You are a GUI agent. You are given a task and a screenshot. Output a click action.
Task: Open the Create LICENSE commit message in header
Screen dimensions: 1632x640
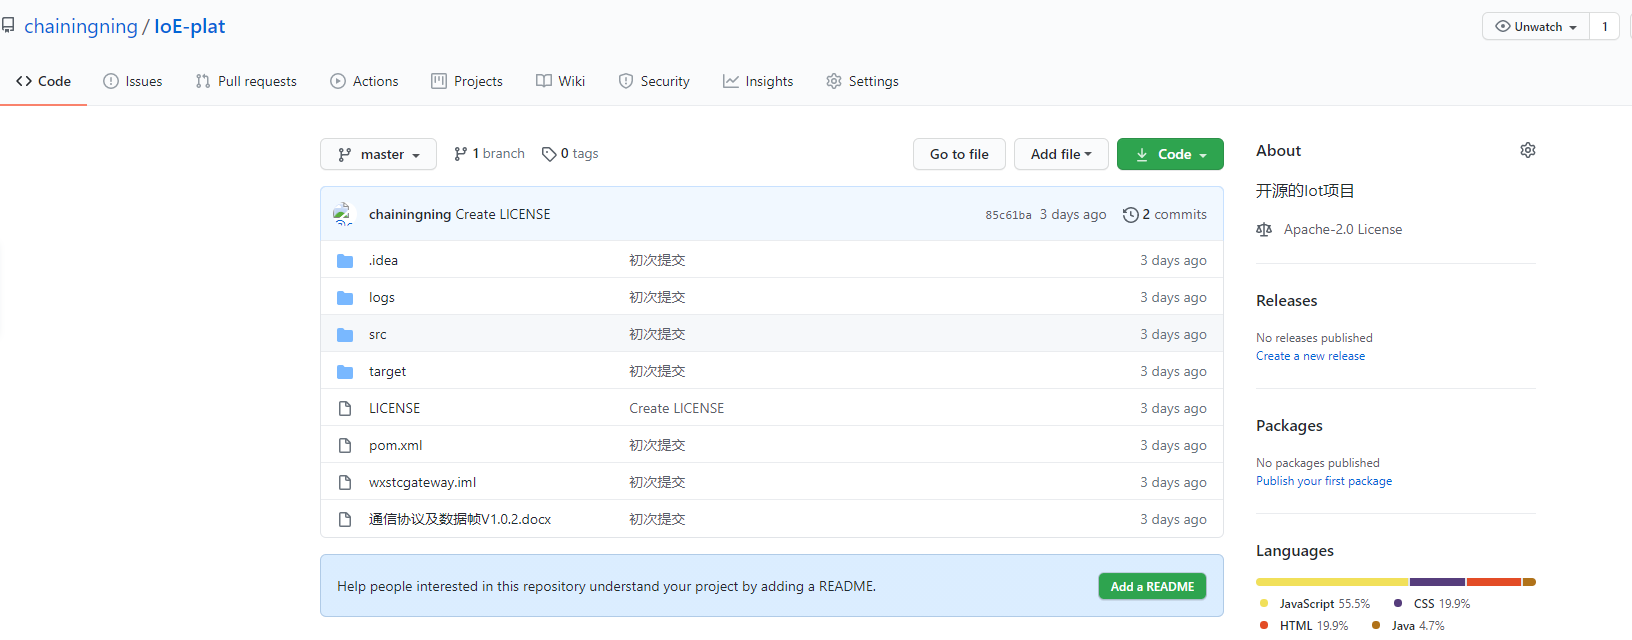503,214
